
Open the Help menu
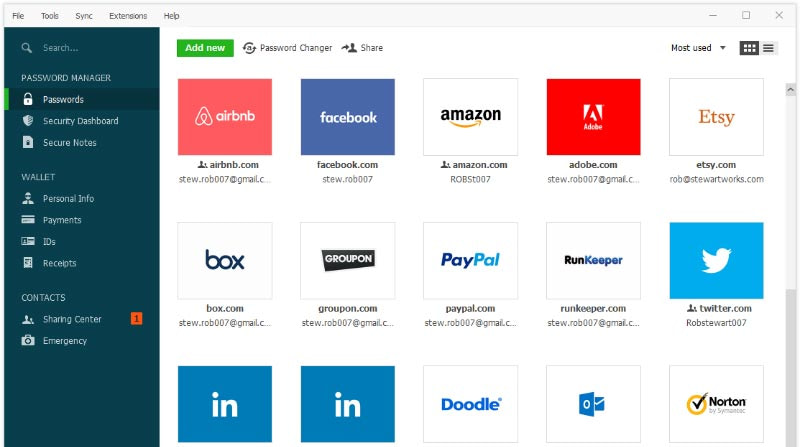pos(171,16)
